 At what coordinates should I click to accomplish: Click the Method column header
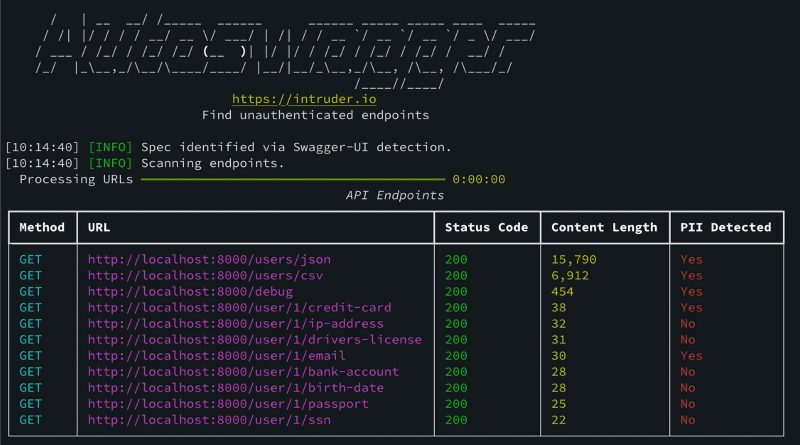tap(42, 228)
